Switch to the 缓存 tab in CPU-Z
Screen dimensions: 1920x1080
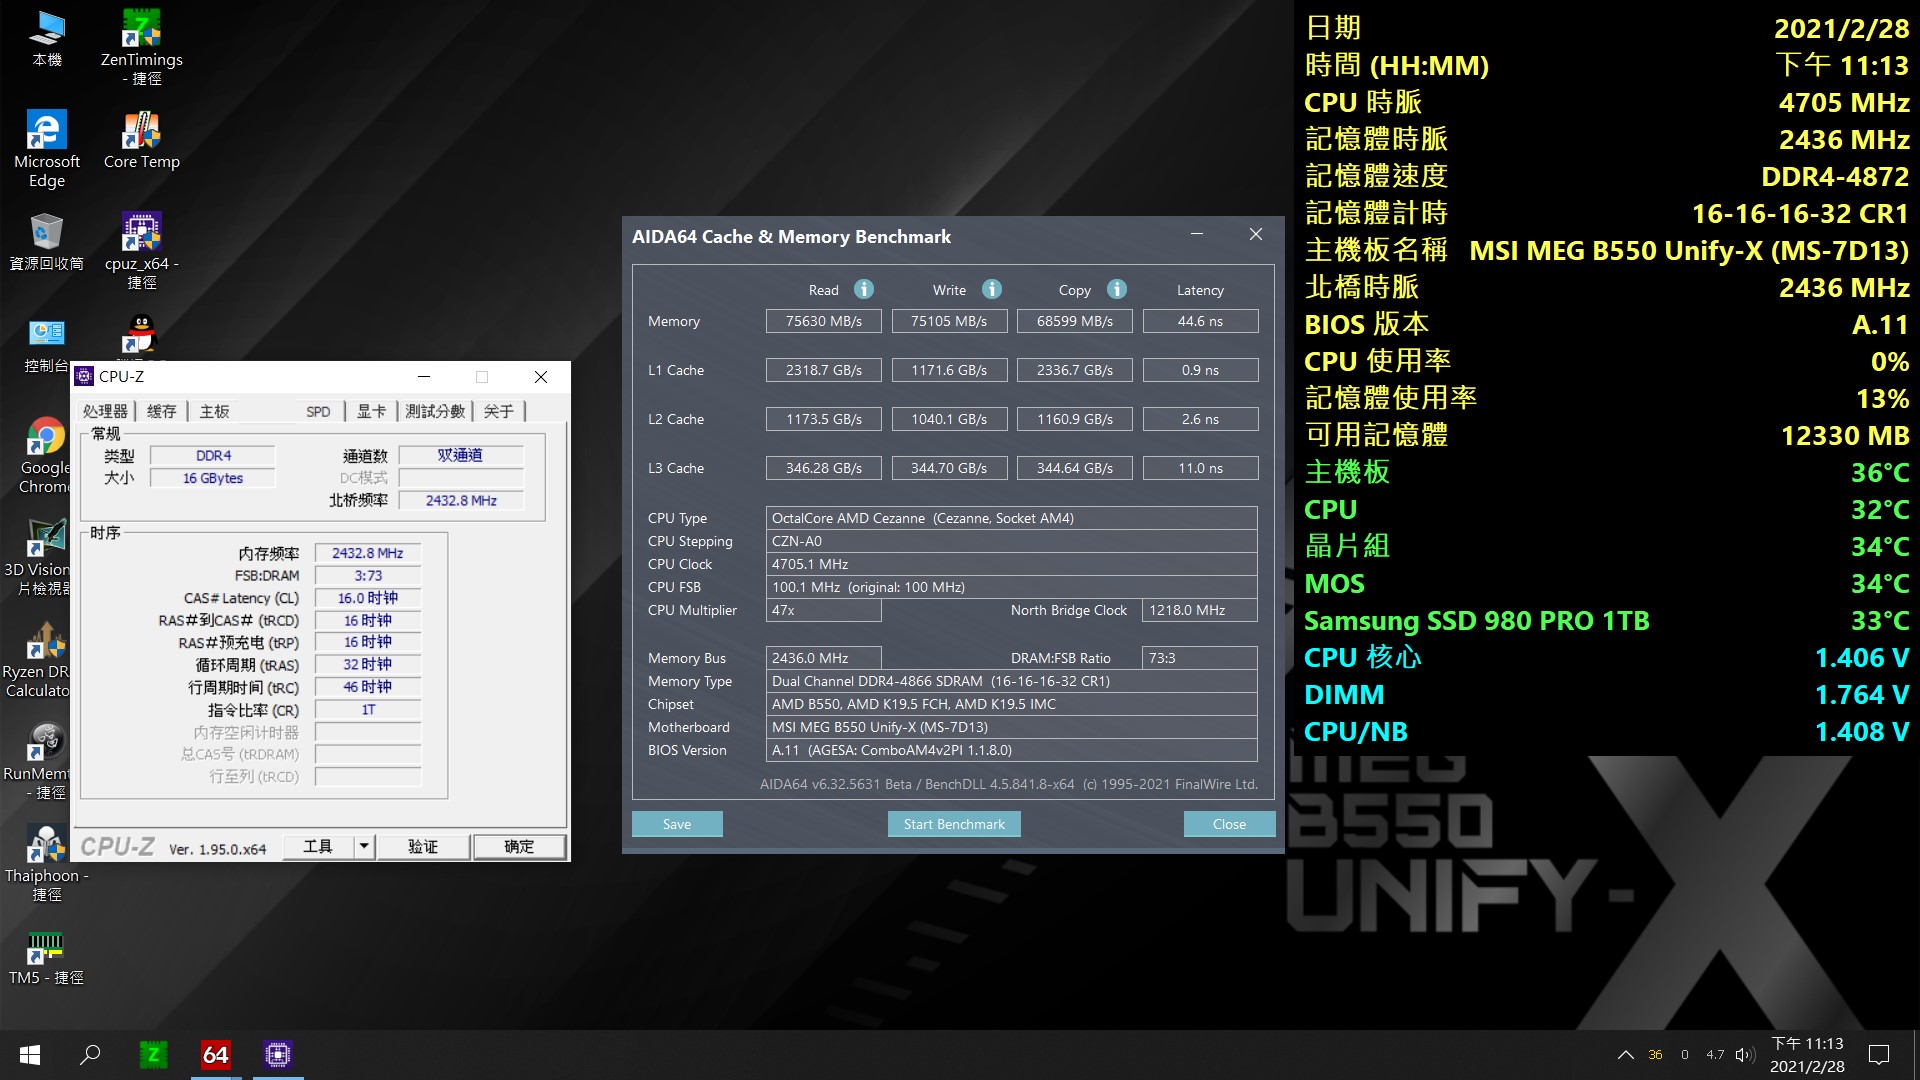(x=161, y=411)
